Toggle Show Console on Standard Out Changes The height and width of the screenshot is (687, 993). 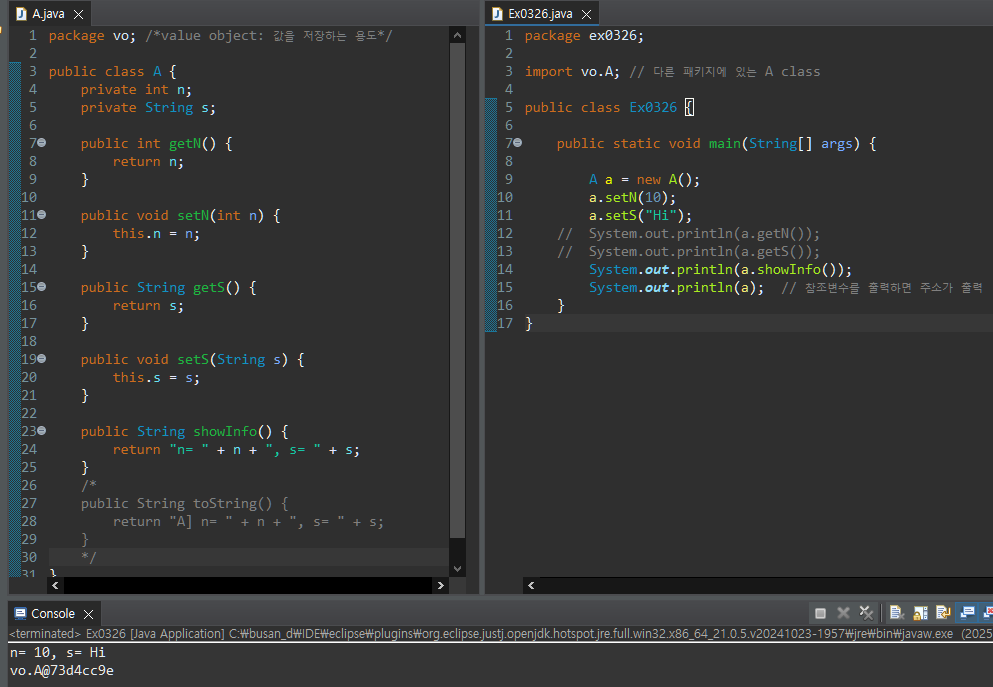(x=966, y=612)
